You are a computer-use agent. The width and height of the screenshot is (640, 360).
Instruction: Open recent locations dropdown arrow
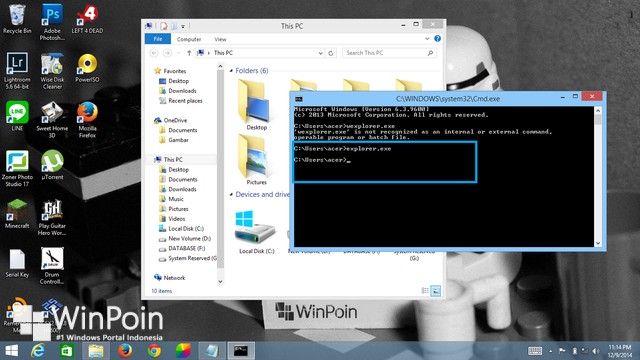coord(178,53)
